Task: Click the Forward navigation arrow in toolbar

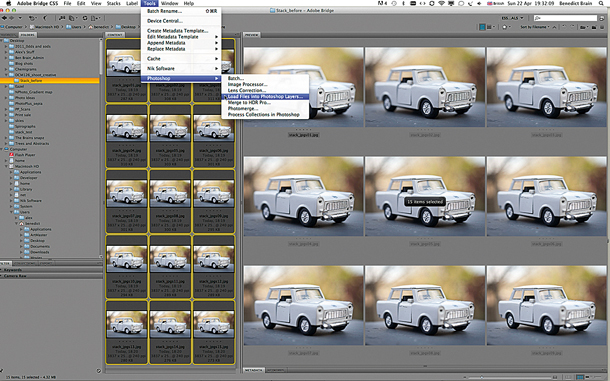Action: tap(12, 18)
